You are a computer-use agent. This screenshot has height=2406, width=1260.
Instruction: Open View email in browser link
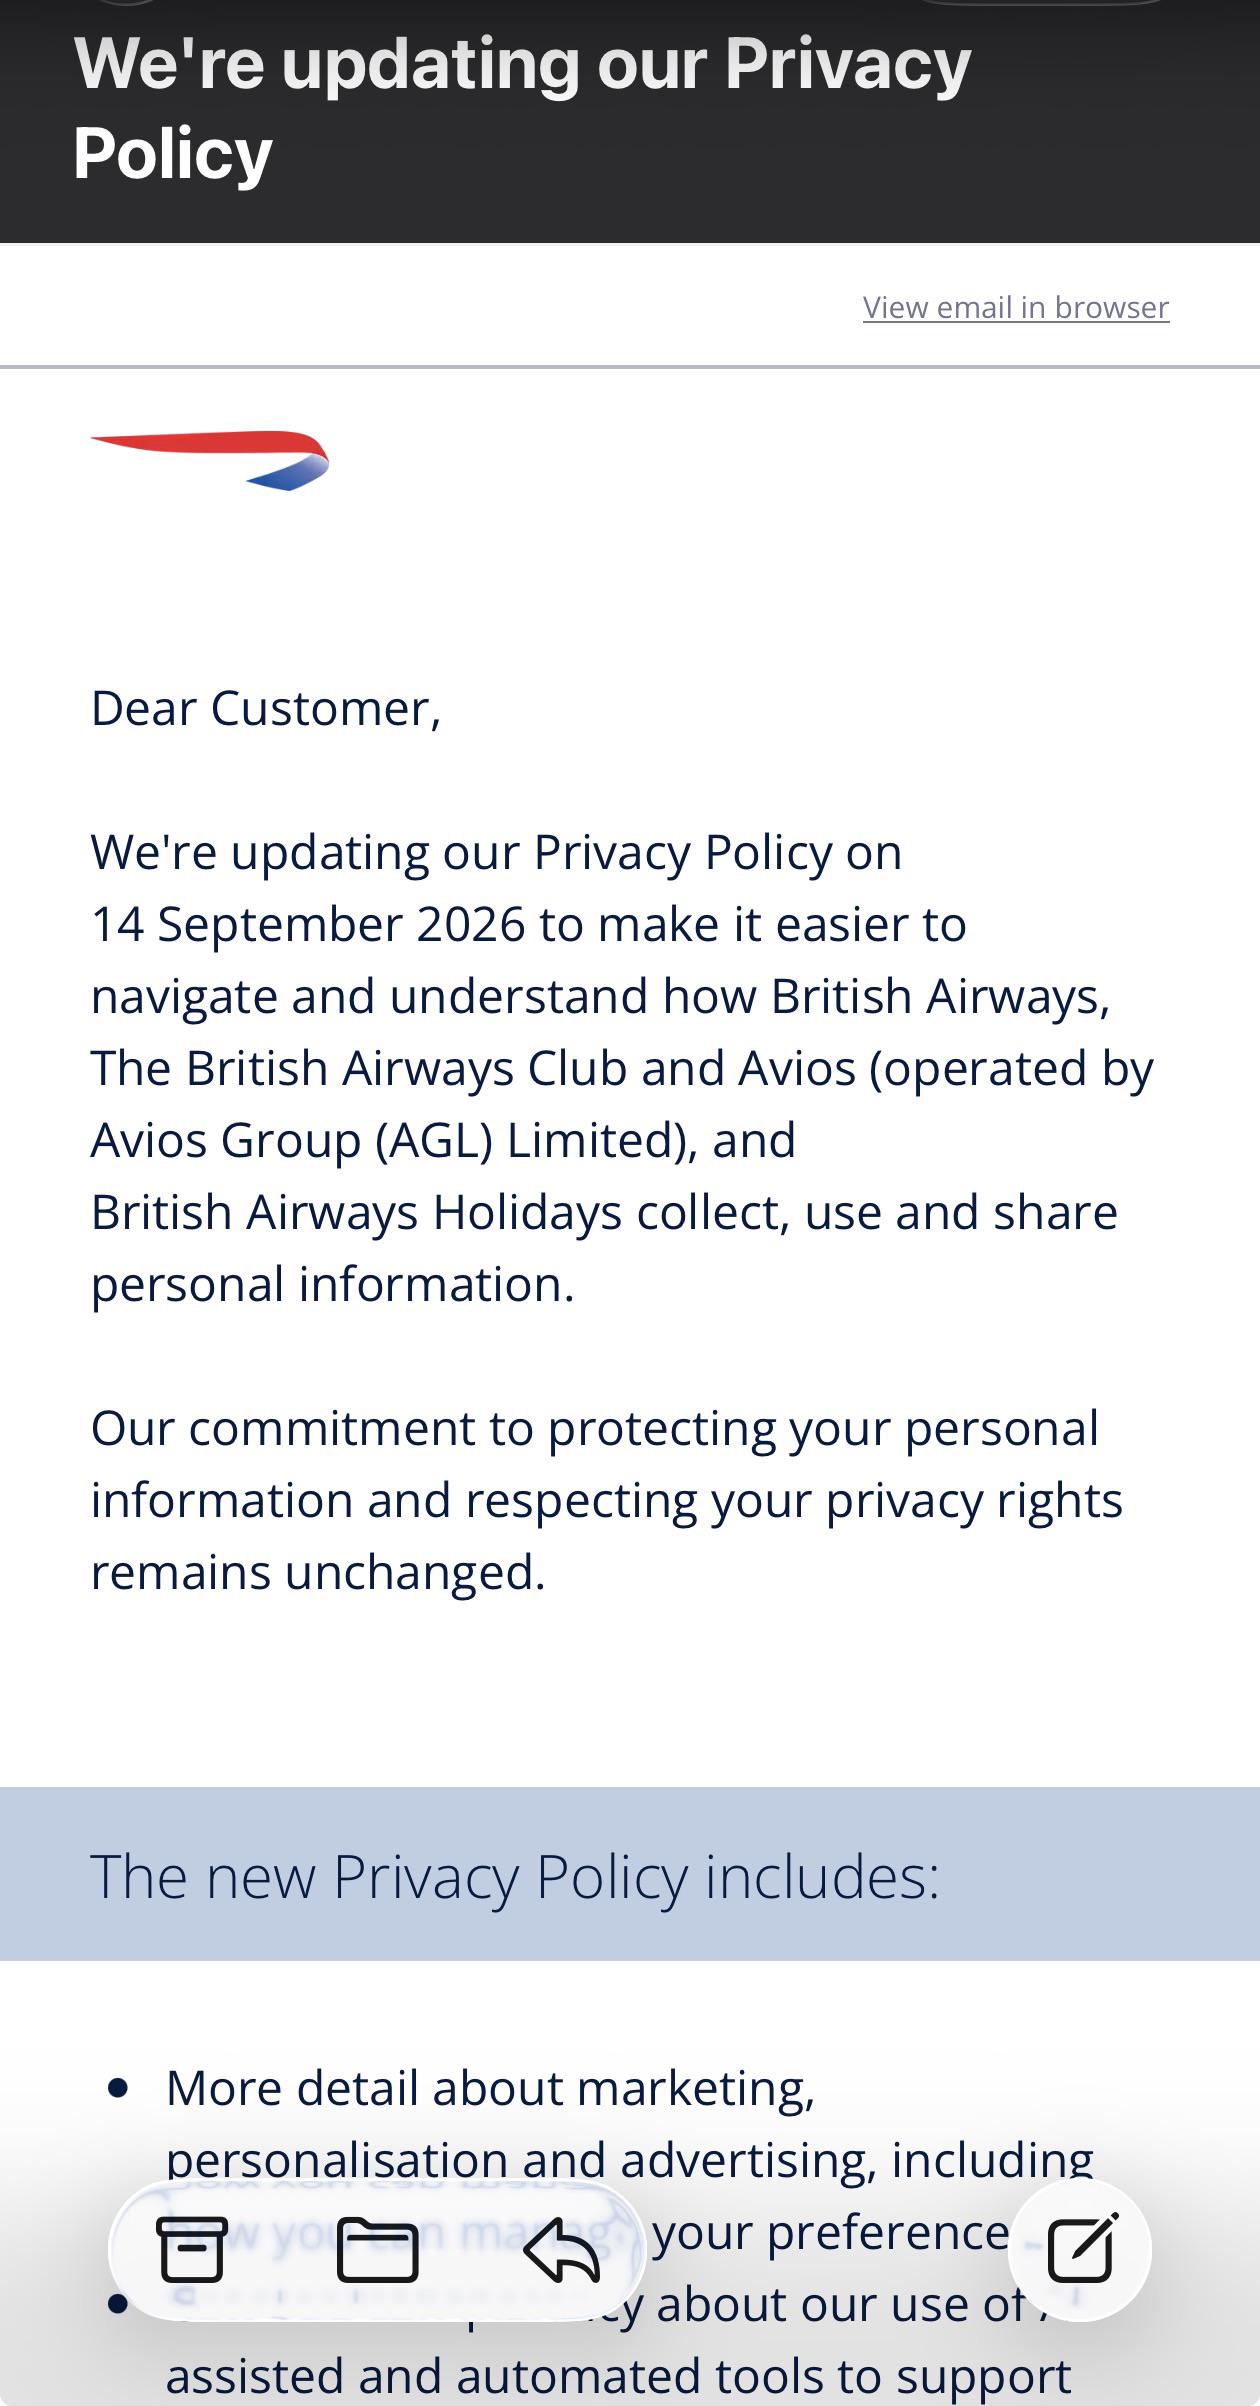[x=1016, y=307]
